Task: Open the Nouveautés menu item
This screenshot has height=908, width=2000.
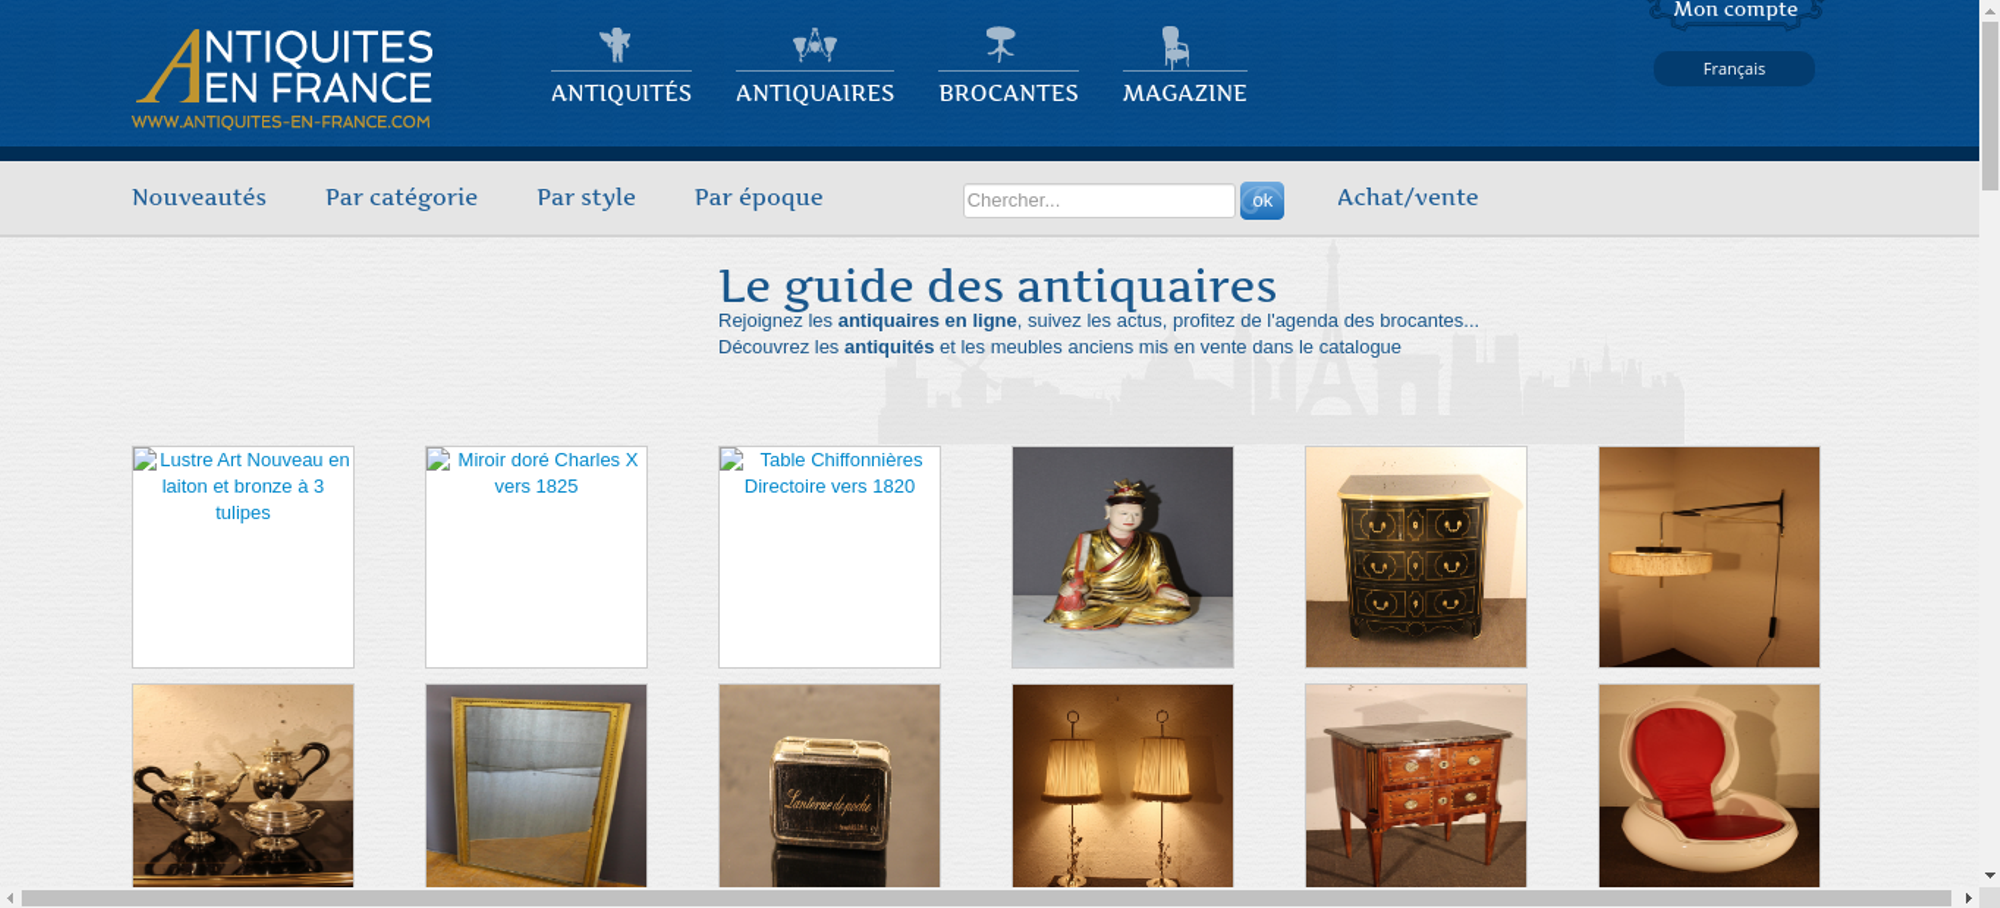Action: 199,198
